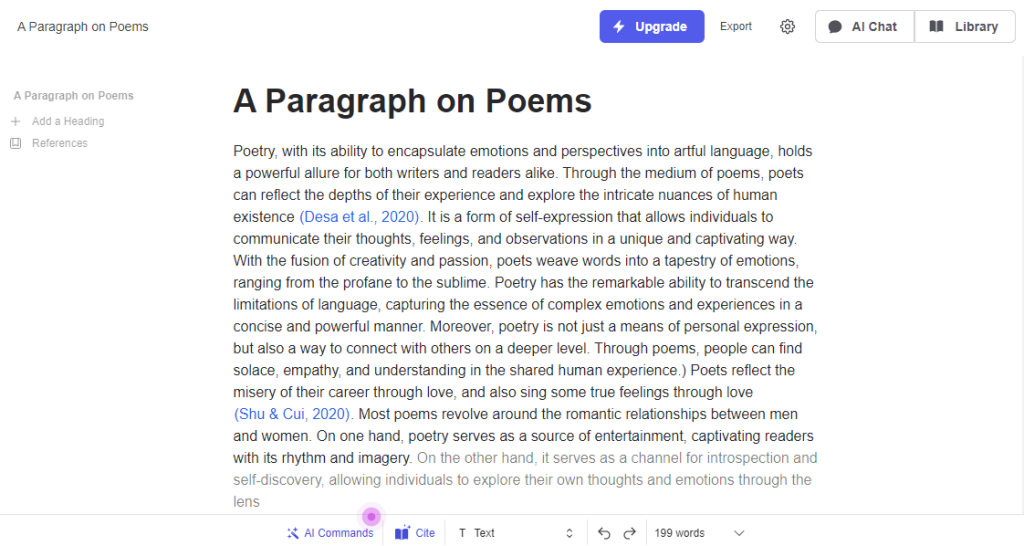The width and height of the screenshot is (1024, 546).
Task: Click the undo arrow icon
Action: click(x=604, y=533)
